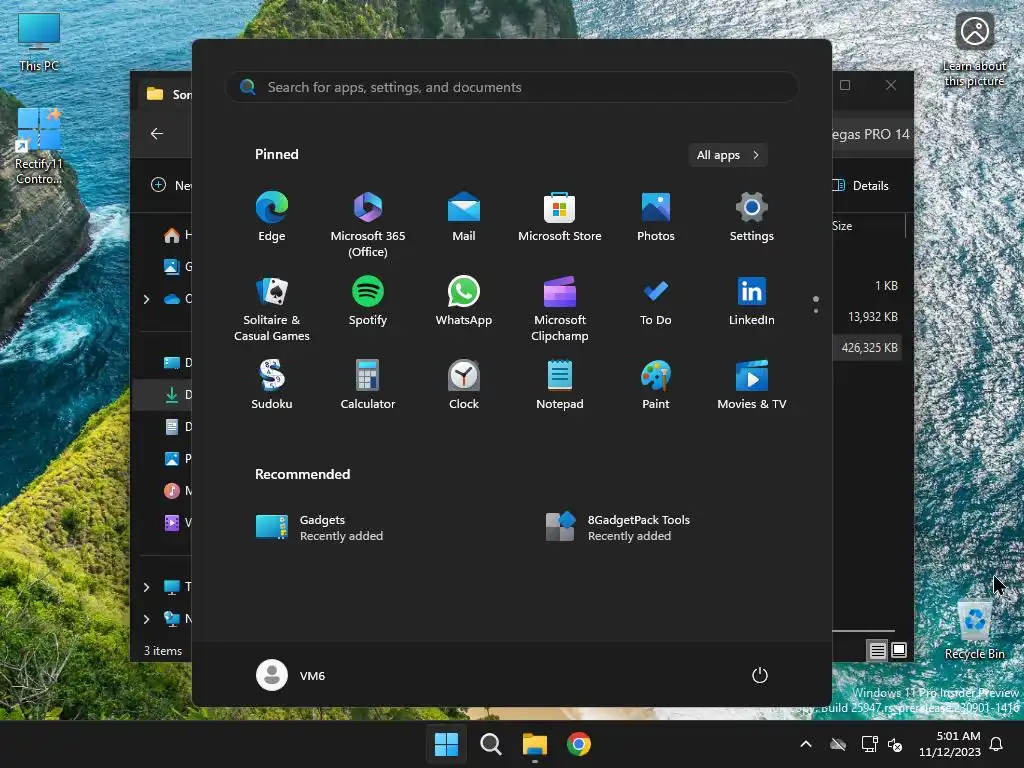This screenshot has height=768, width=1024.
Task: Open the LinkedIn app
Action: (x=752, y=301)
